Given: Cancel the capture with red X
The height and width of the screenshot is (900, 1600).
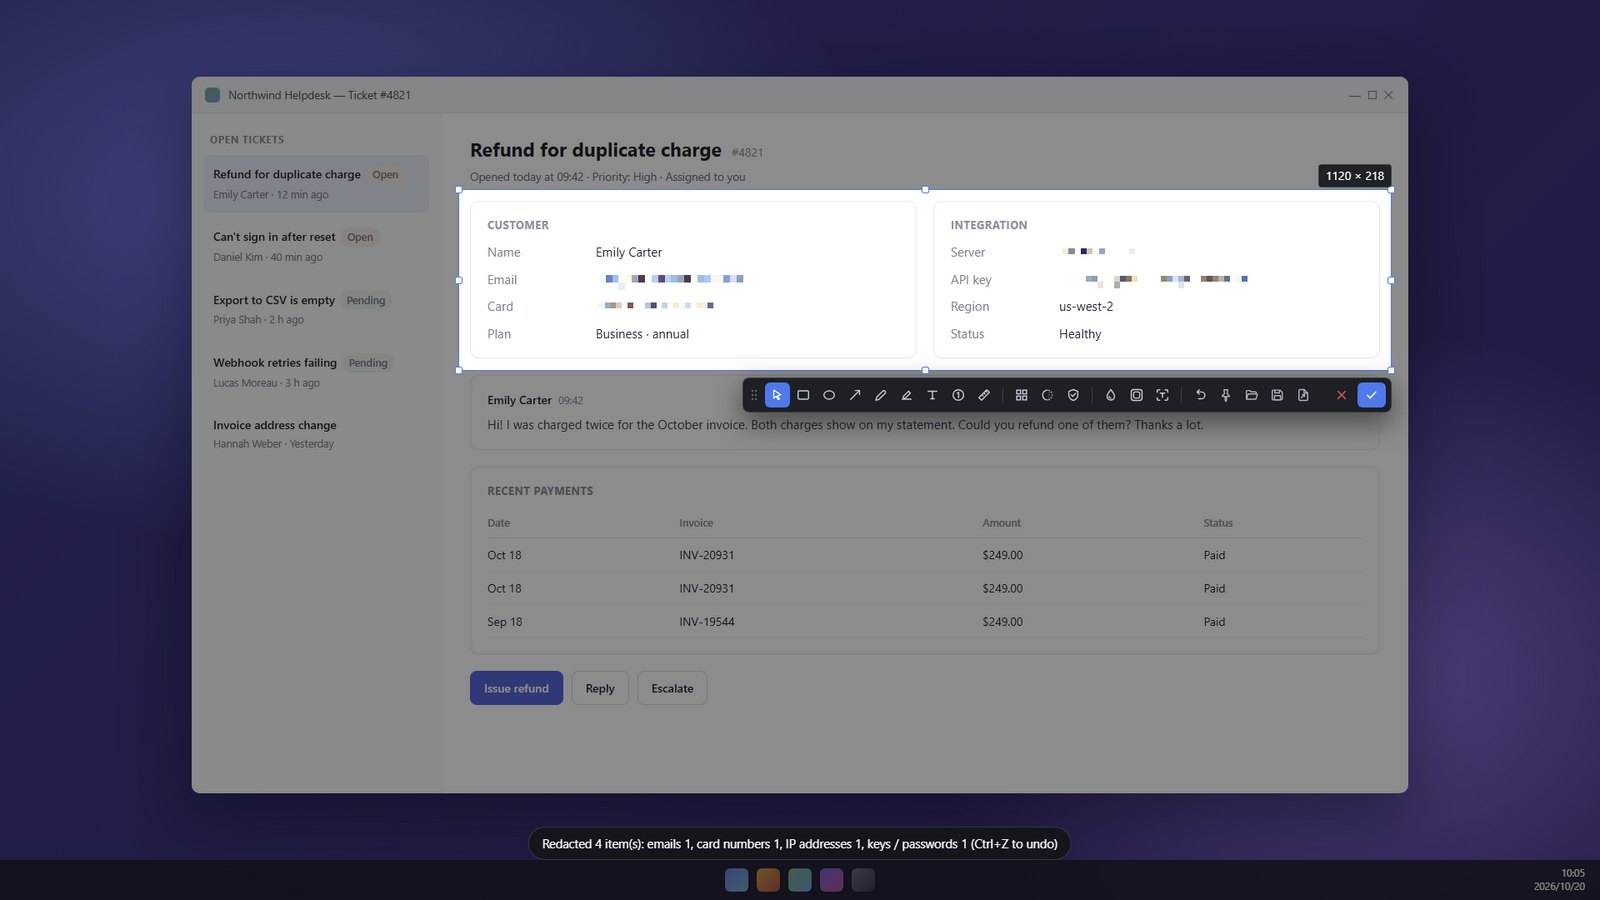Looking at the screenshot, I should 1341,395.
